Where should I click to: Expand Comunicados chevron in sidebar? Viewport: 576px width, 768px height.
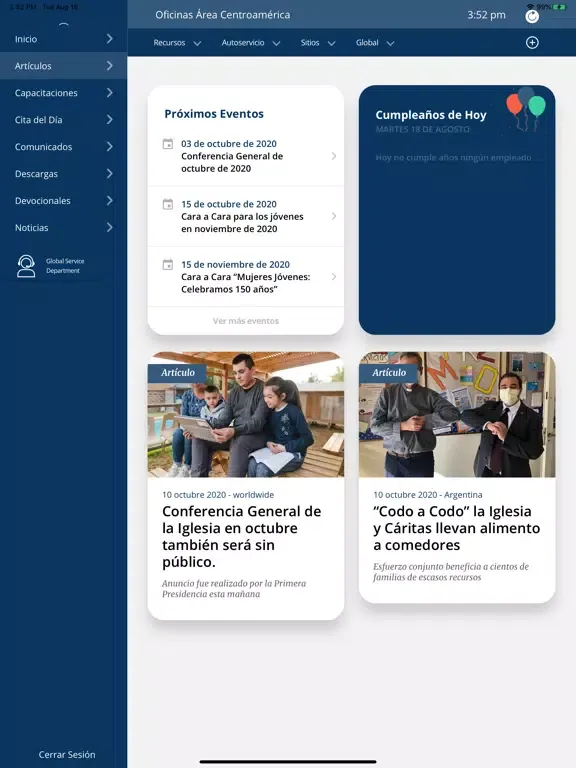(x=110, y=146)
